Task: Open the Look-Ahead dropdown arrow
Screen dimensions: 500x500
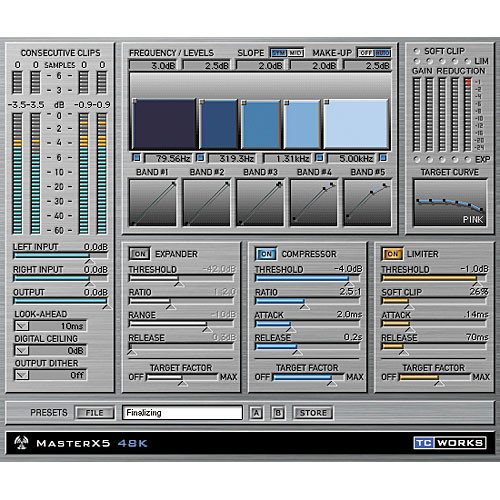Action: click(22, 326)
